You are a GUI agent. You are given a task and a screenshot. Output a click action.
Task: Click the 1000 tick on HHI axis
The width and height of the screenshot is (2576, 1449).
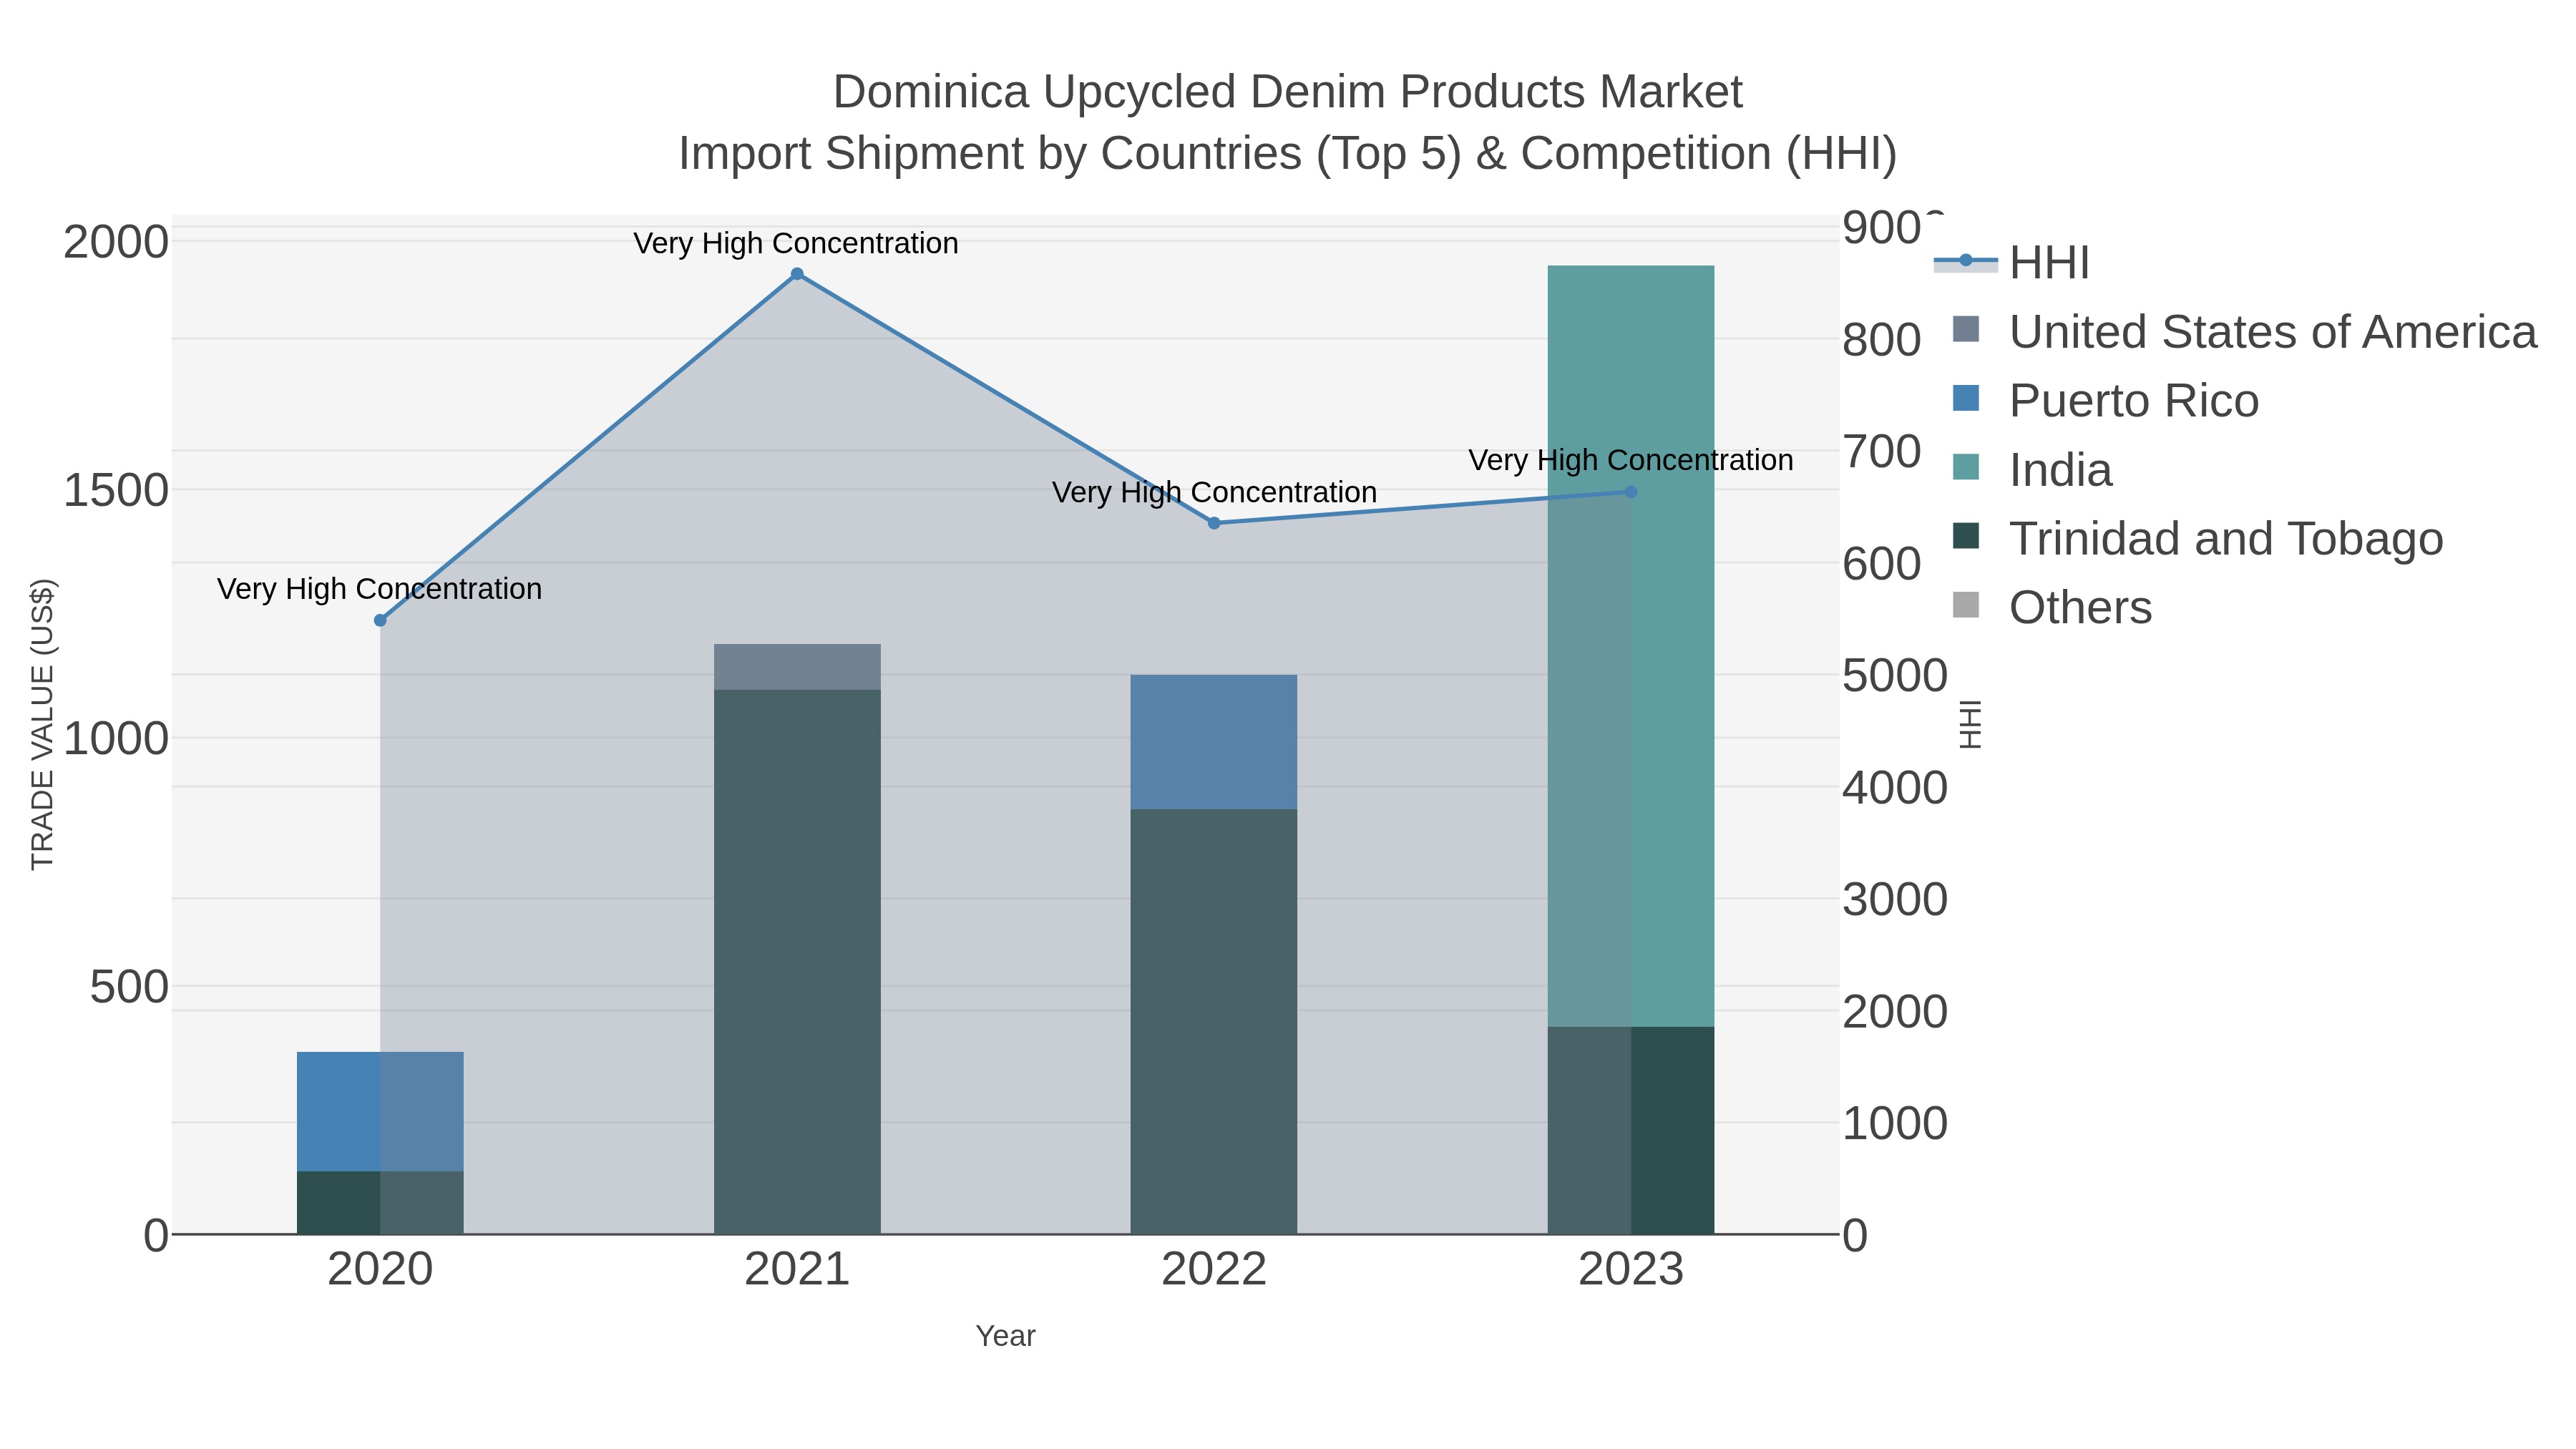click(1895, 1123)
